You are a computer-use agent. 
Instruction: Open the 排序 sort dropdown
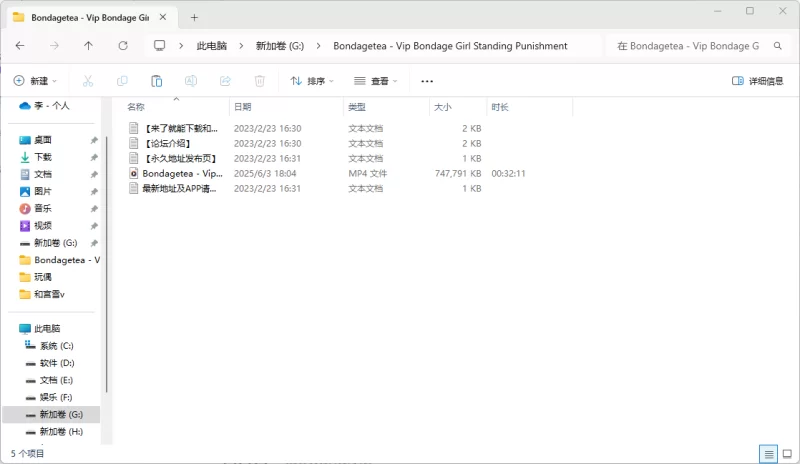pos(313,81)
